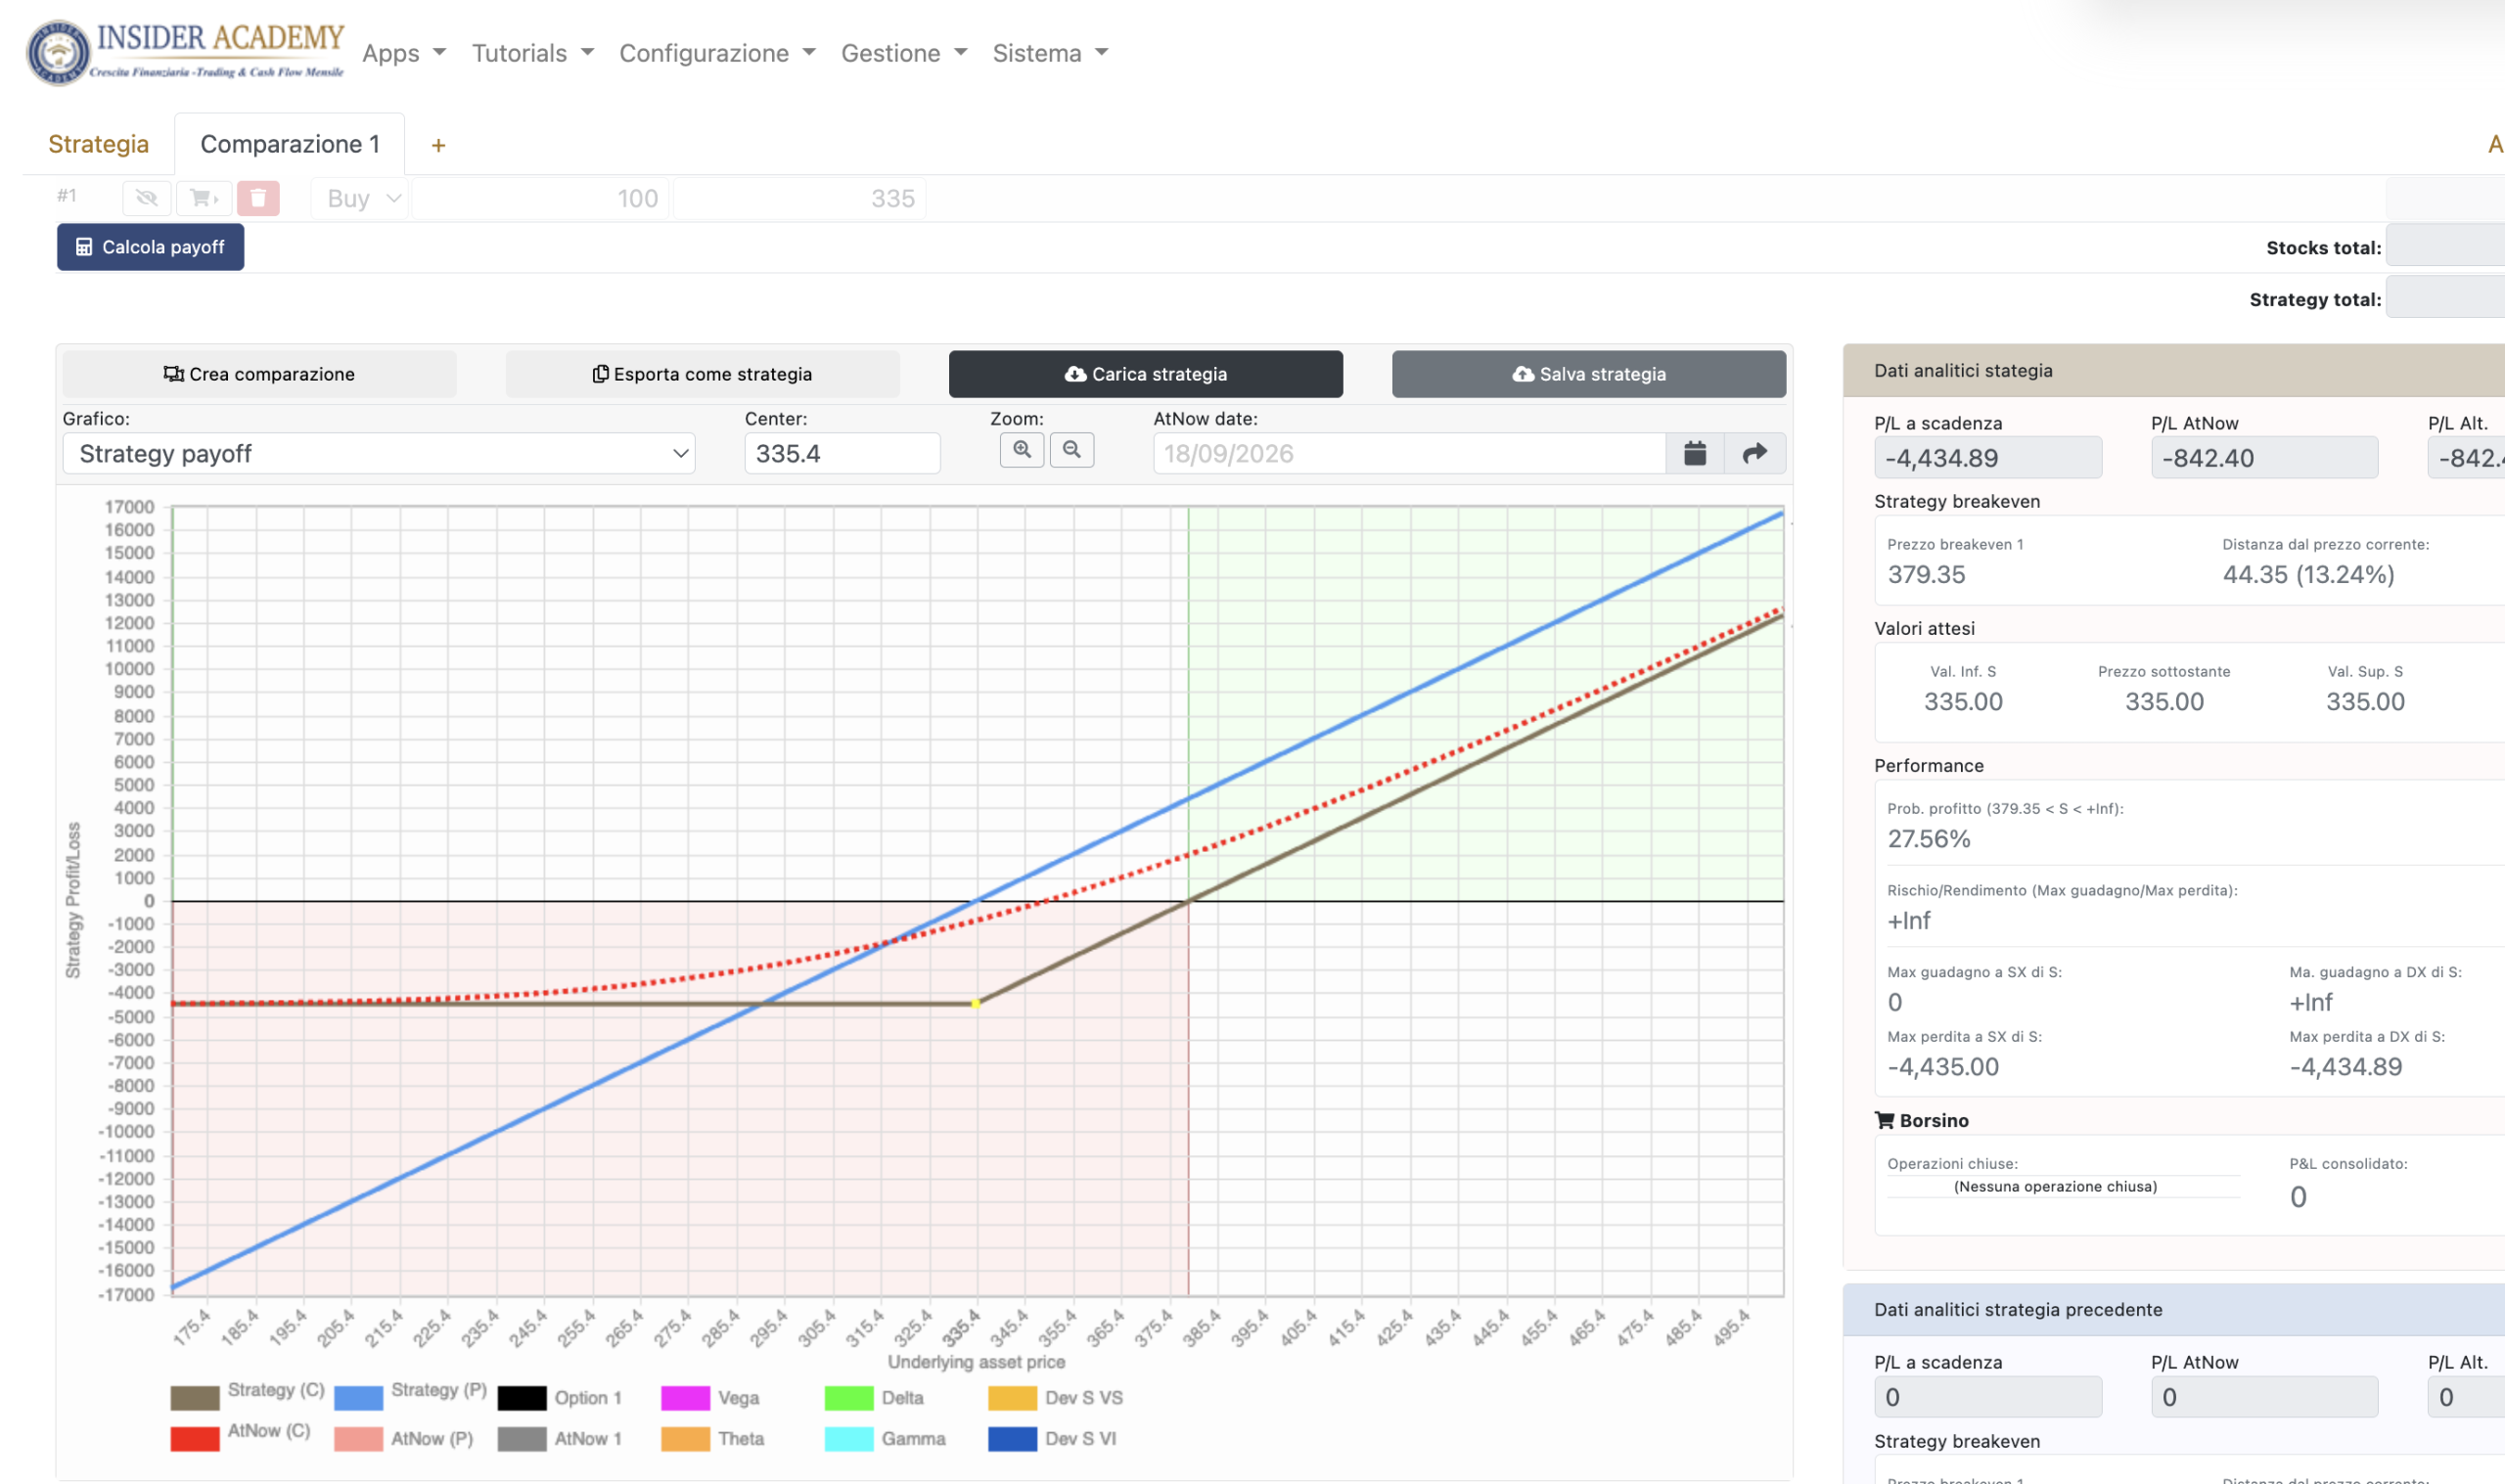This screenshot has width=2505, height=1484.
Task: Click the Strategy total field
Action: click(2445, 298)
